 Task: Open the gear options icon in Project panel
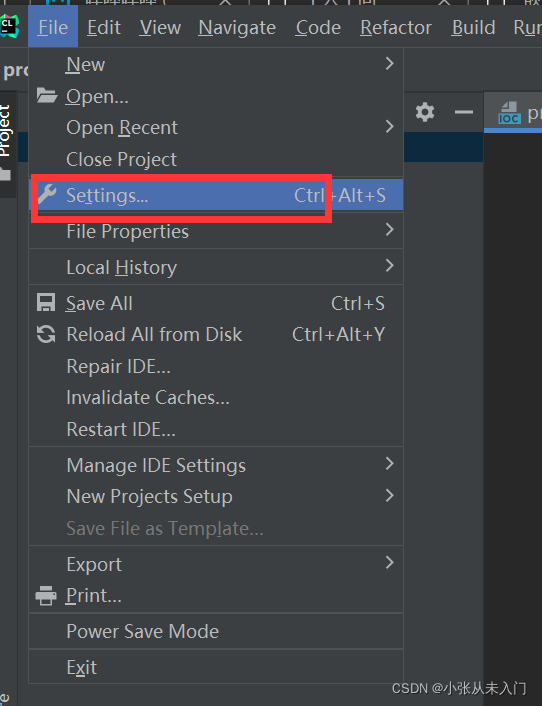click(x=425, y=112)
